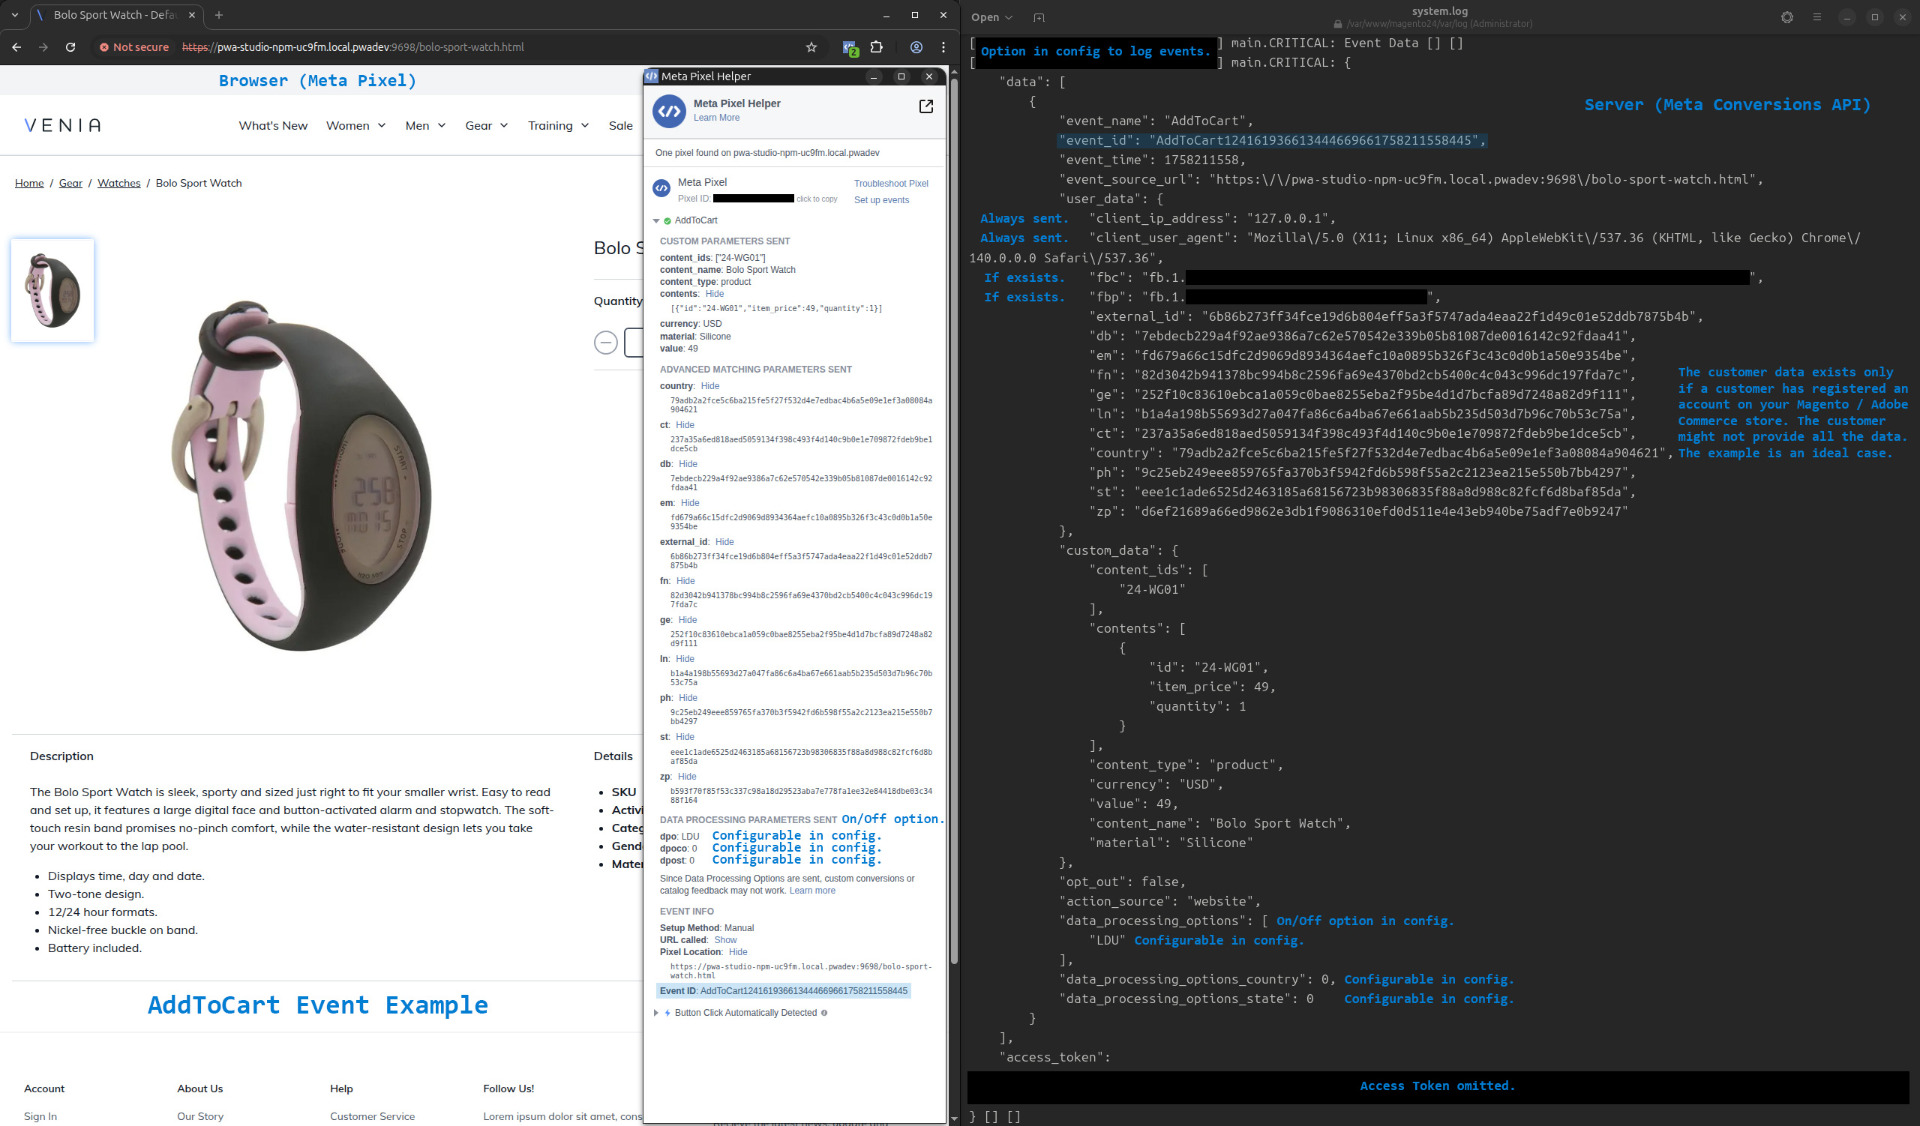
Task: Select the watch product thumbnail
Action: point(52,290)
